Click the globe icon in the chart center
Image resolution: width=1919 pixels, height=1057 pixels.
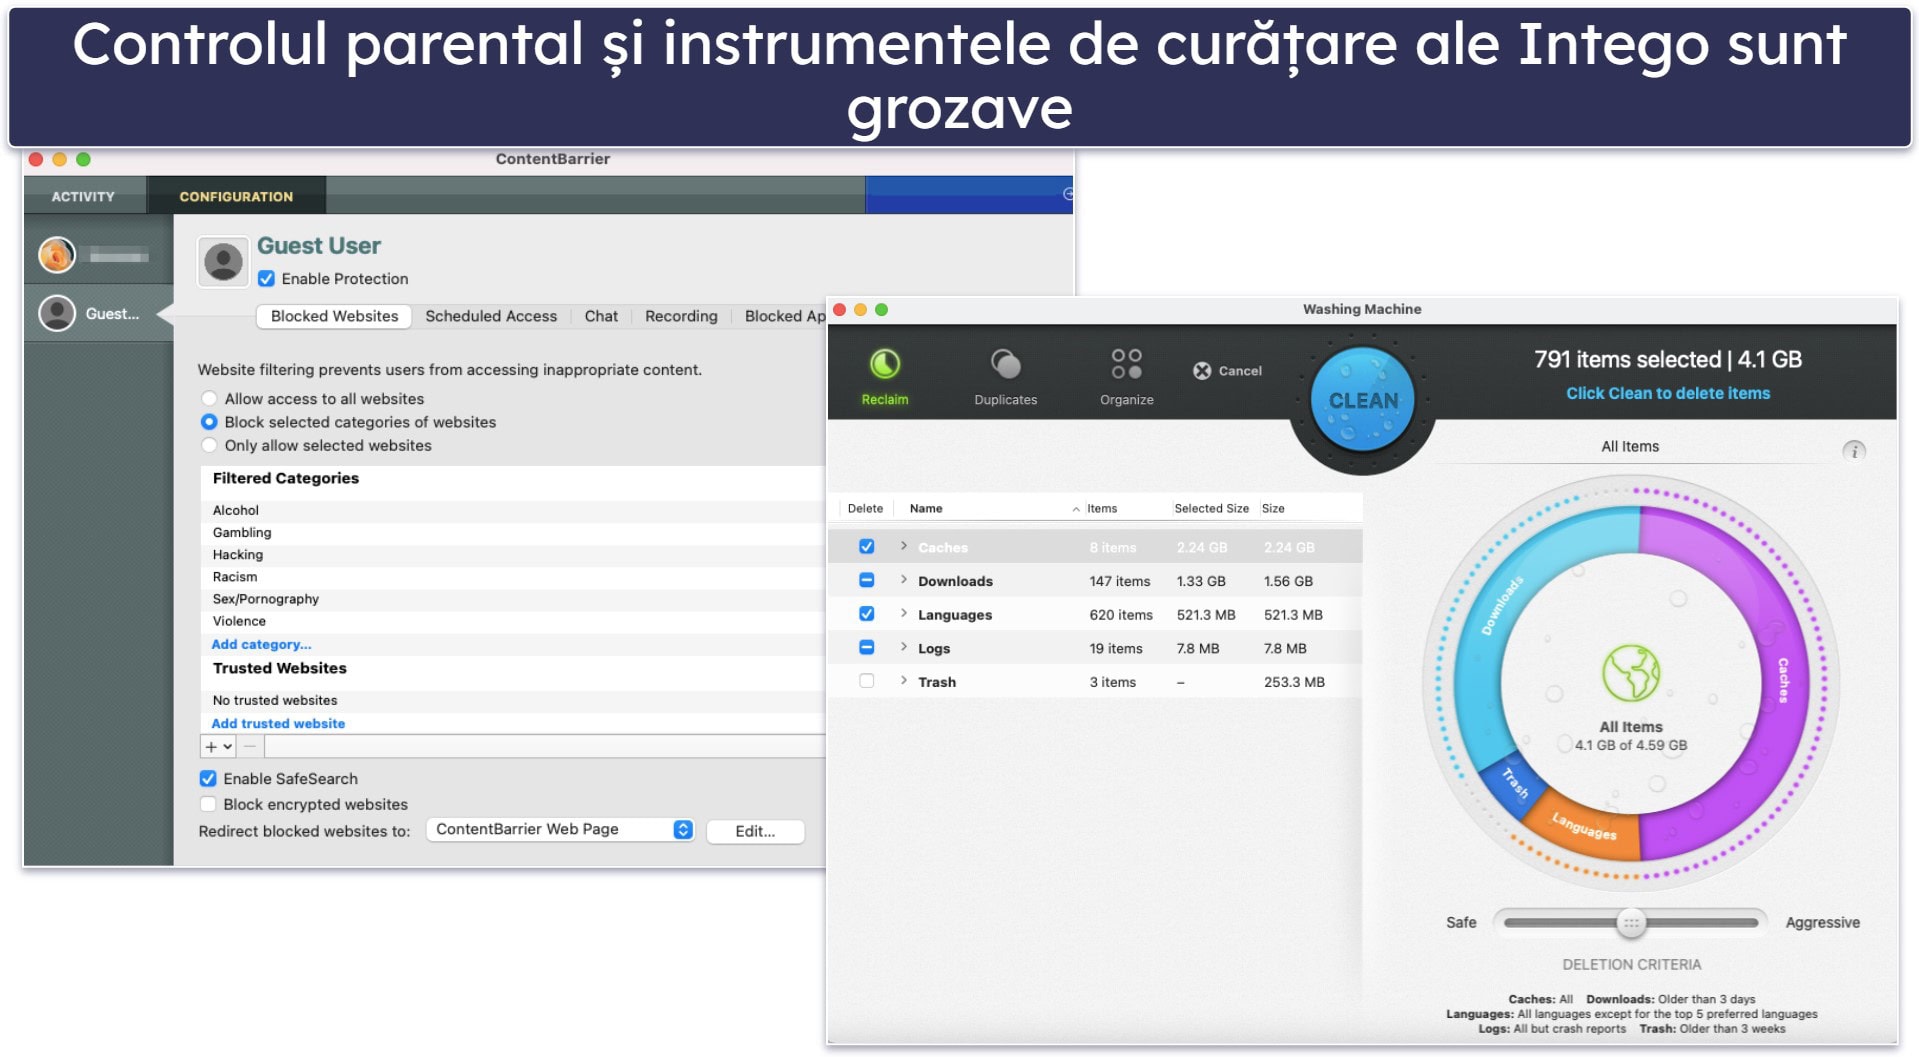[1630, 673]
